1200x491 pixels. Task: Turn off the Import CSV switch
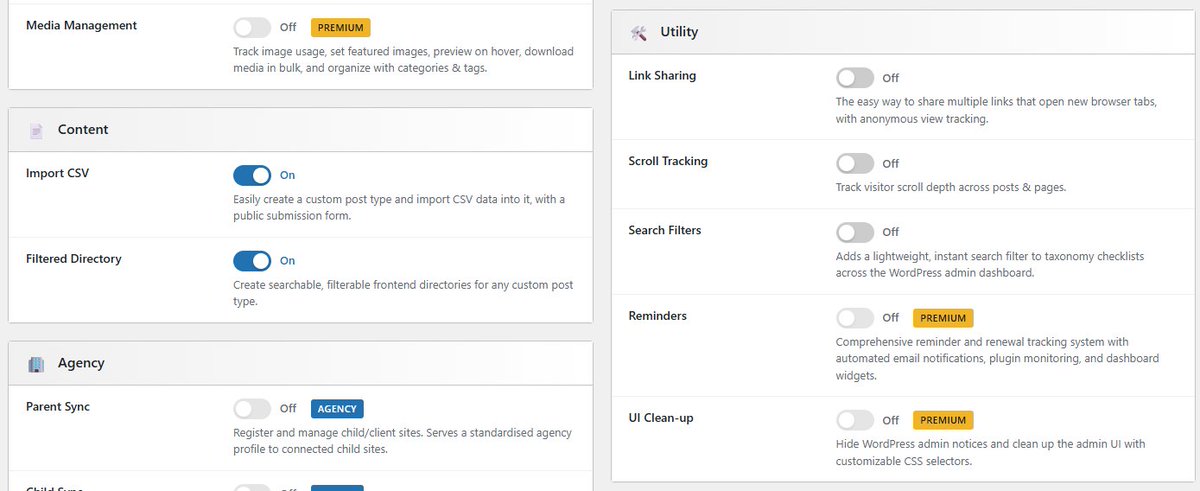point(252,176)
